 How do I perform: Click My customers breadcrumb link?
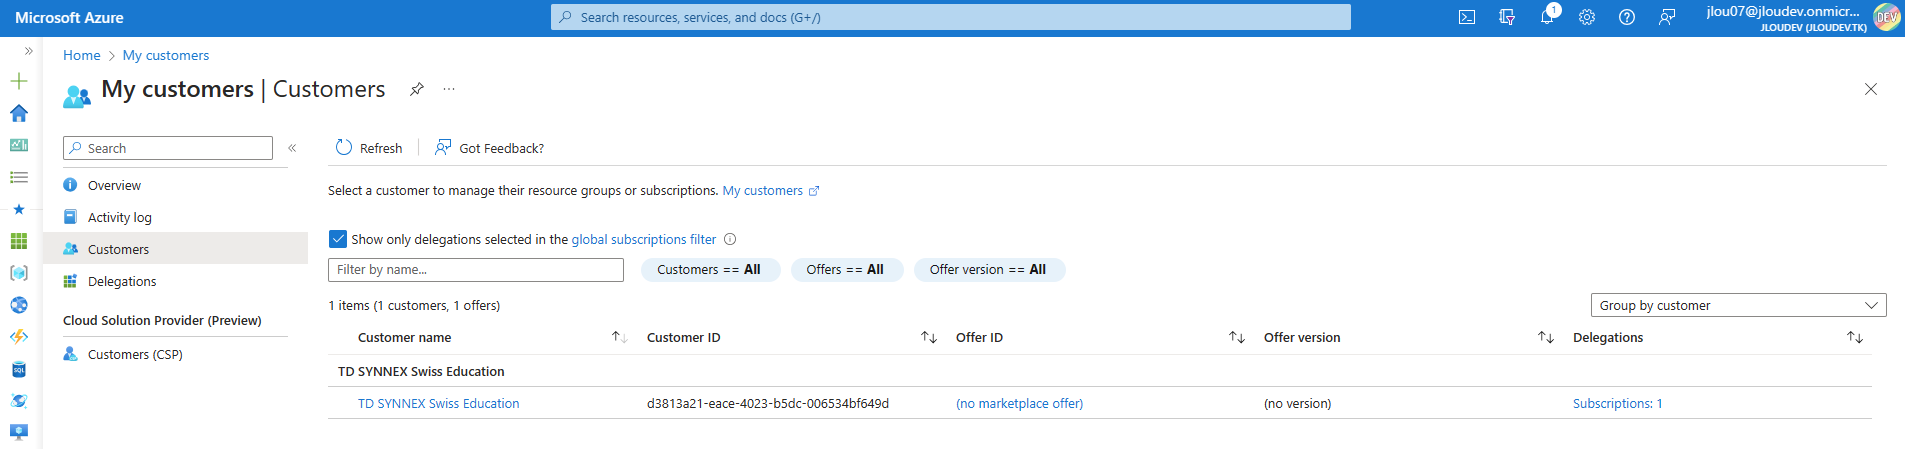click(166, 55)
